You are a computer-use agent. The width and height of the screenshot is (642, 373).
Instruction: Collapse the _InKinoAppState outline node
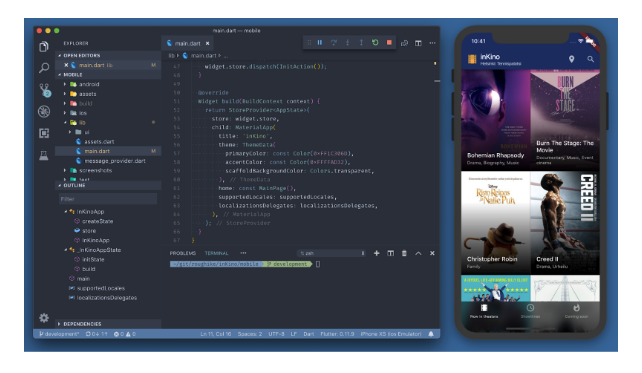(x=65, y=250)
